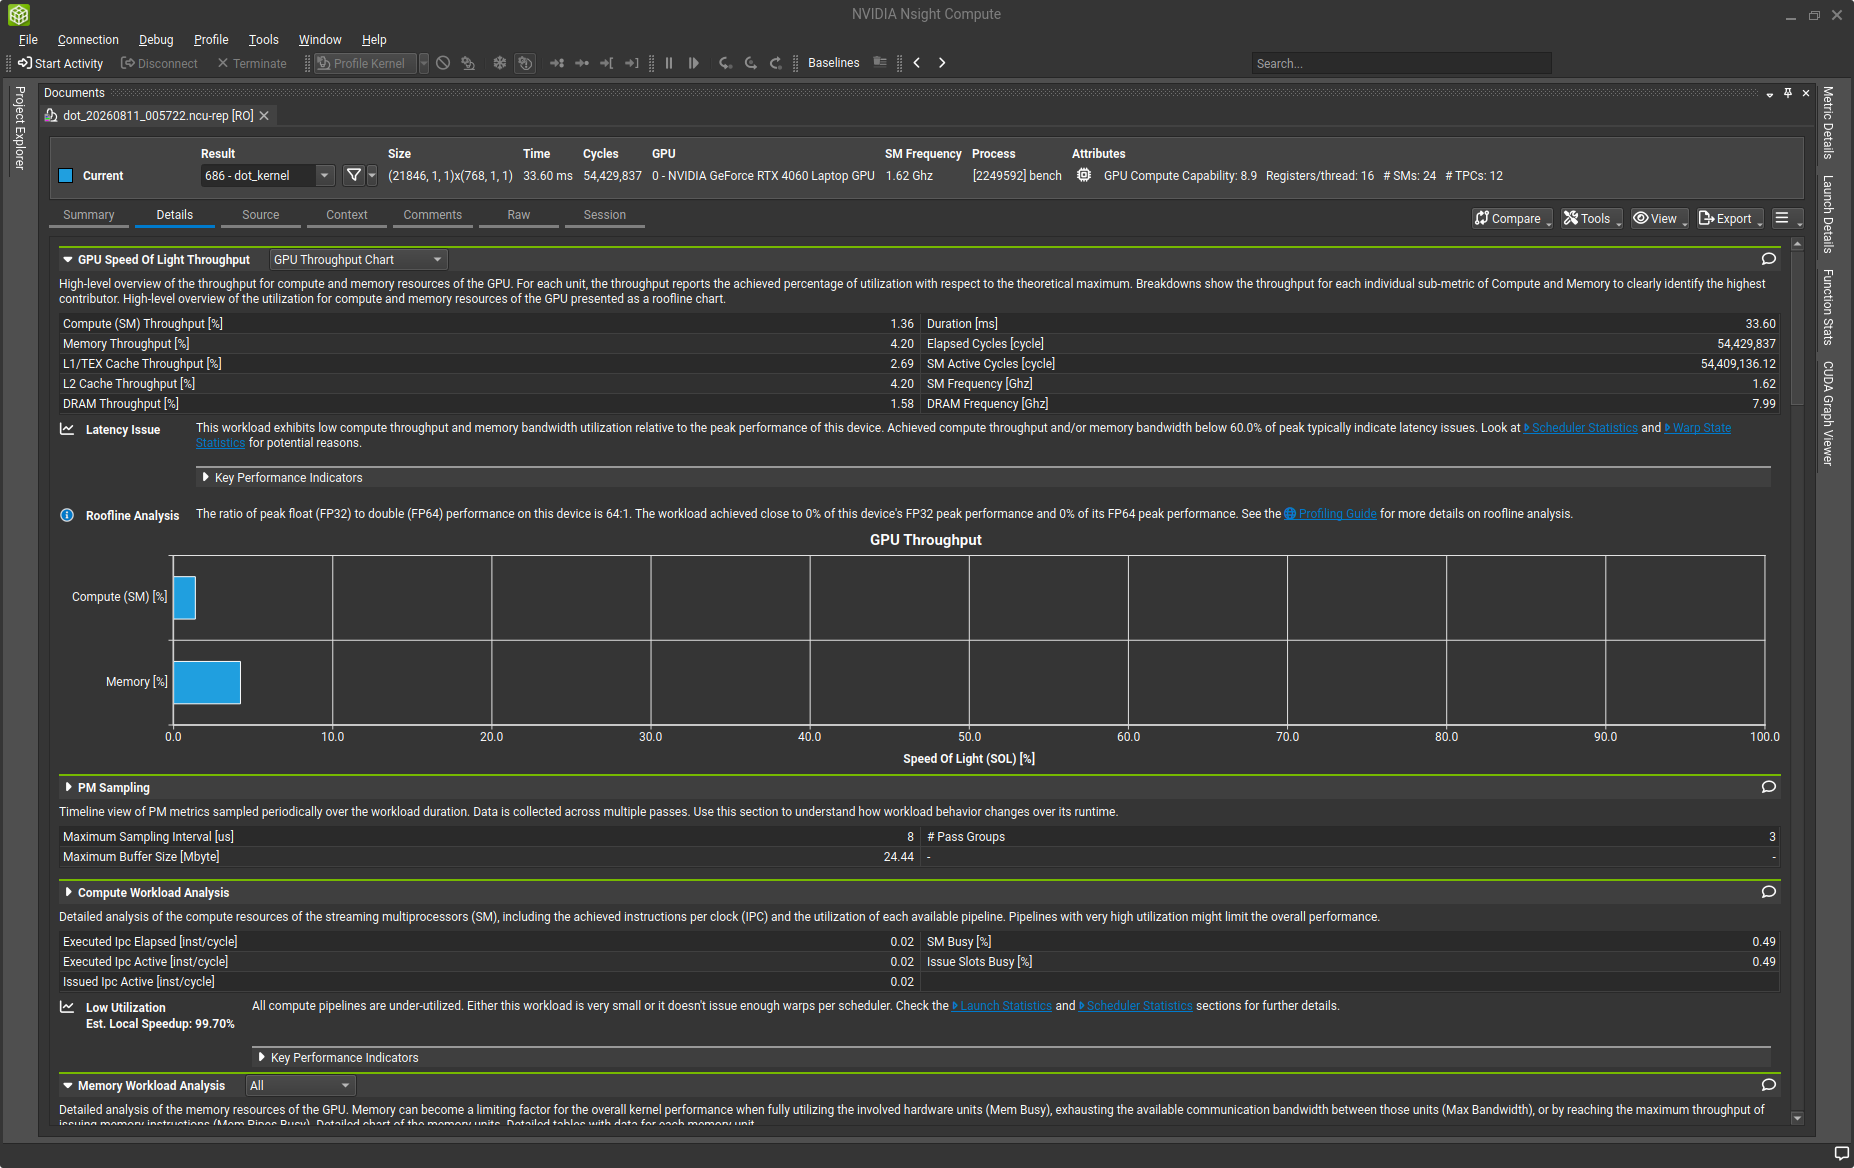The height and width of the screenshot is (1168, 1854).
Task: Open comment bubble for Compute Workload Analysis
Action: (x=1768, y=892)
